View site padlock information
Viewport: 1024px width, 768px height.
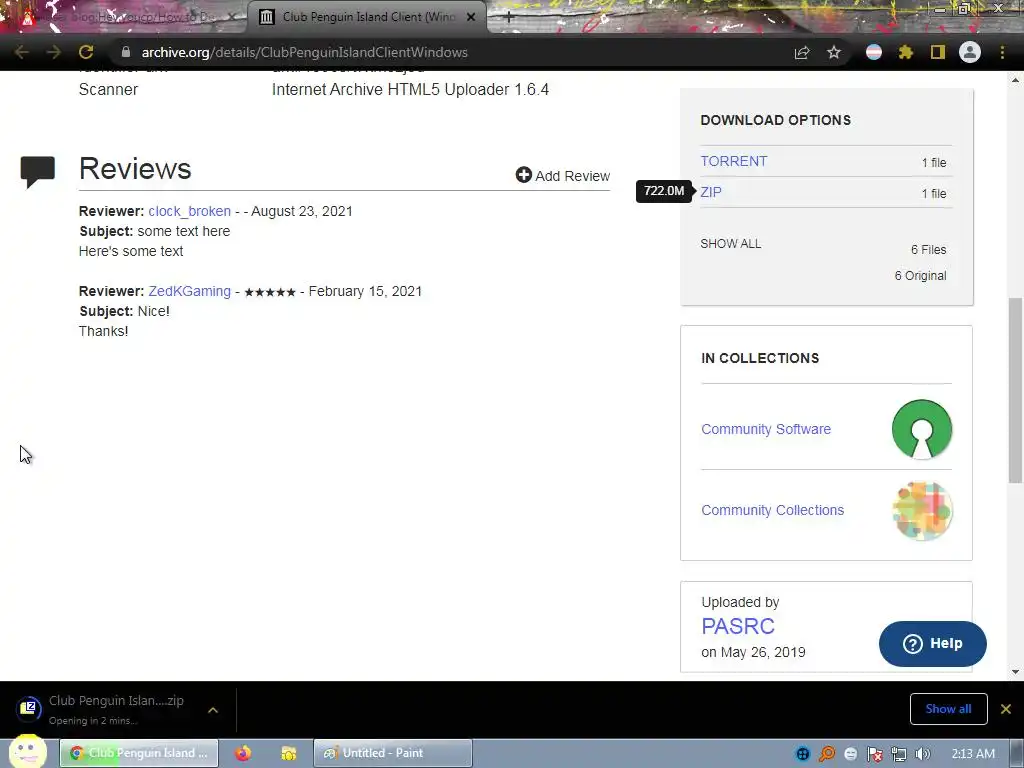[x=126, y=52]
